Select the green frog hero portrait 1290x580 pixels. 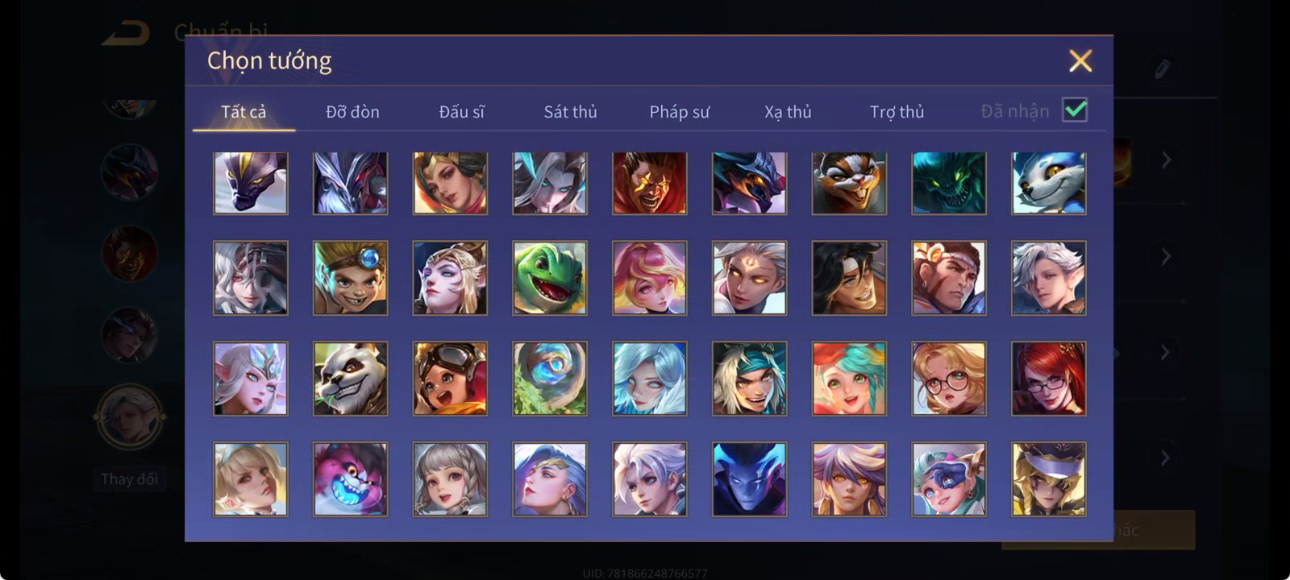(550, 278)
